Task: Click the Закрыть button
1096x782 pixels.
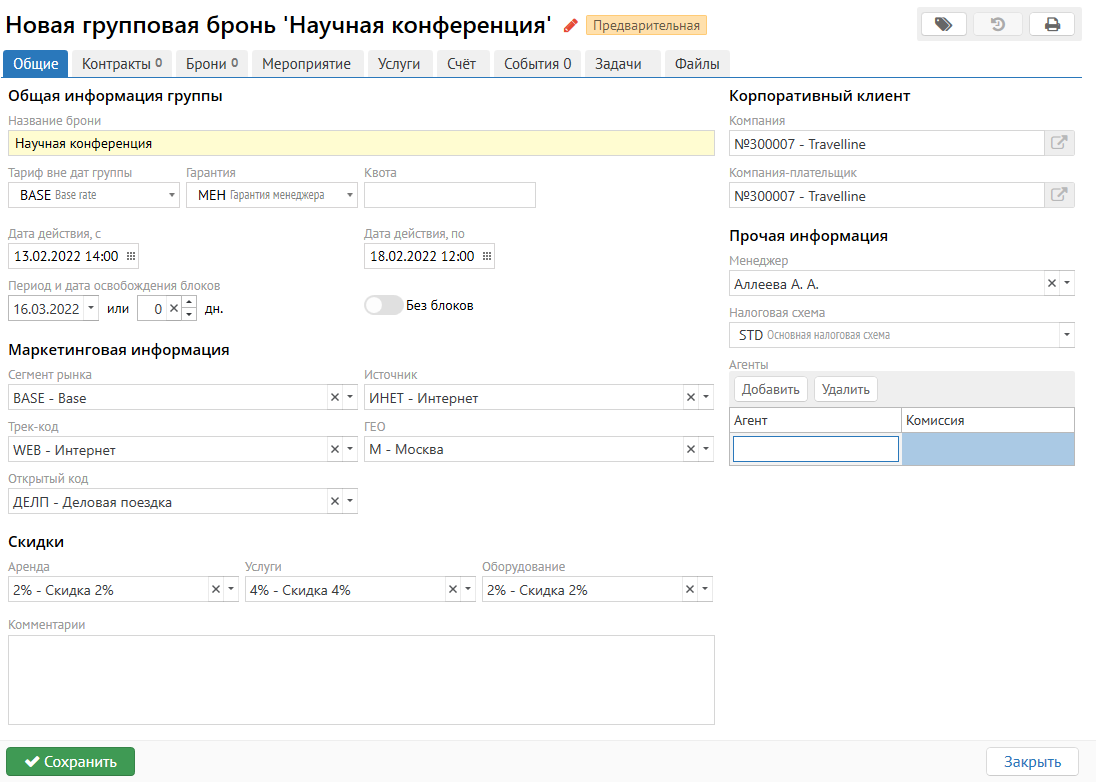Action: pos(1032,762)
